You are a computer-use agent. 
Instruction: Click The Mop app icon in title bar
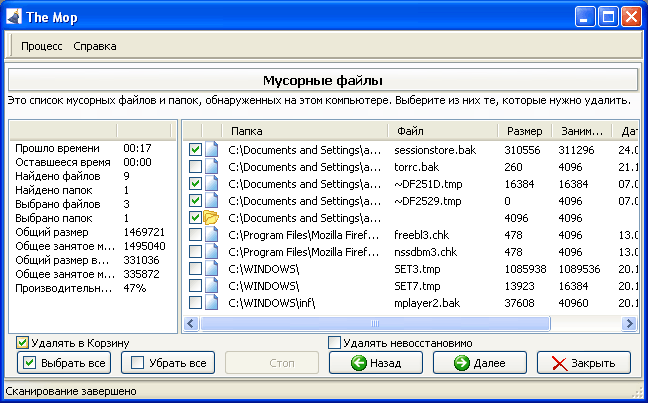(14, 17)
